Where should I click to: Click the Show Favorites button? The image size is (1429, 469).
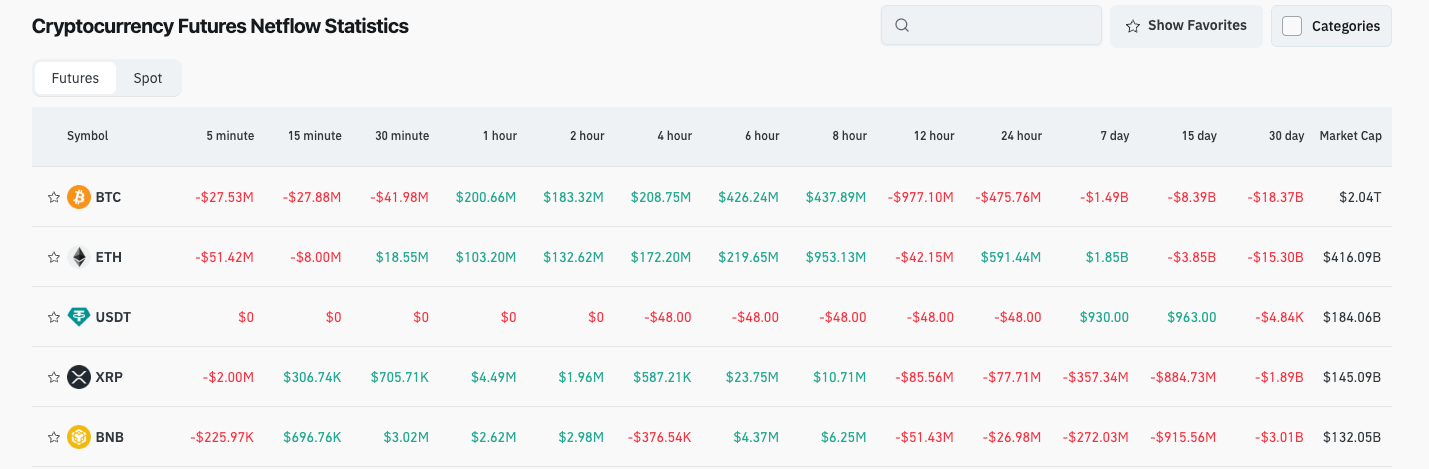pos(1186,26)
